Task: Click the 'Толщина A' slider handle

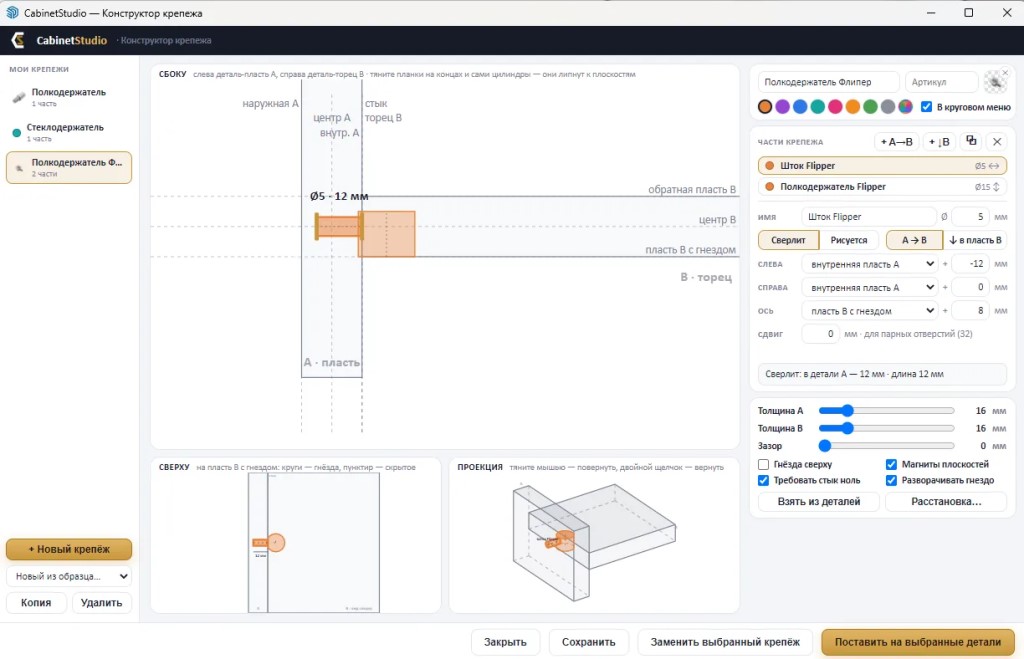Action: point(847,411)
